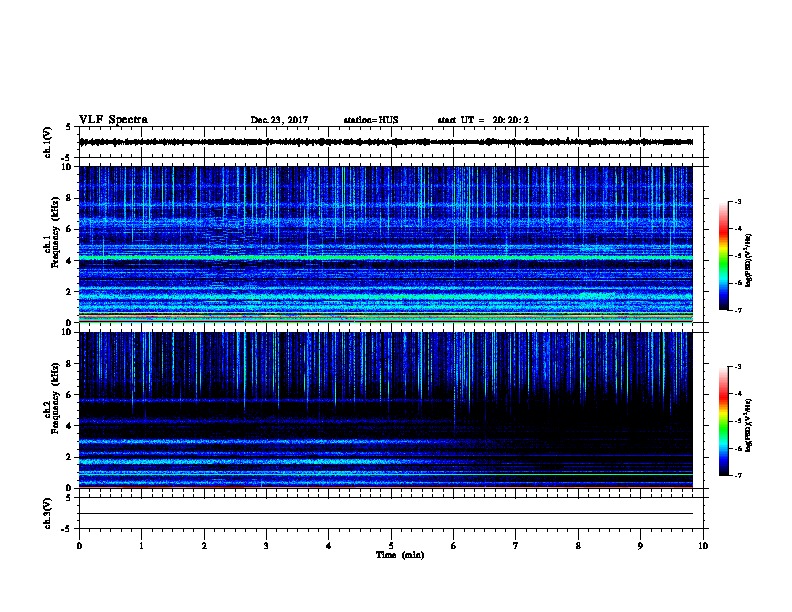Click the bright 4 kHz band in ch.1 spectrogram

386,258
